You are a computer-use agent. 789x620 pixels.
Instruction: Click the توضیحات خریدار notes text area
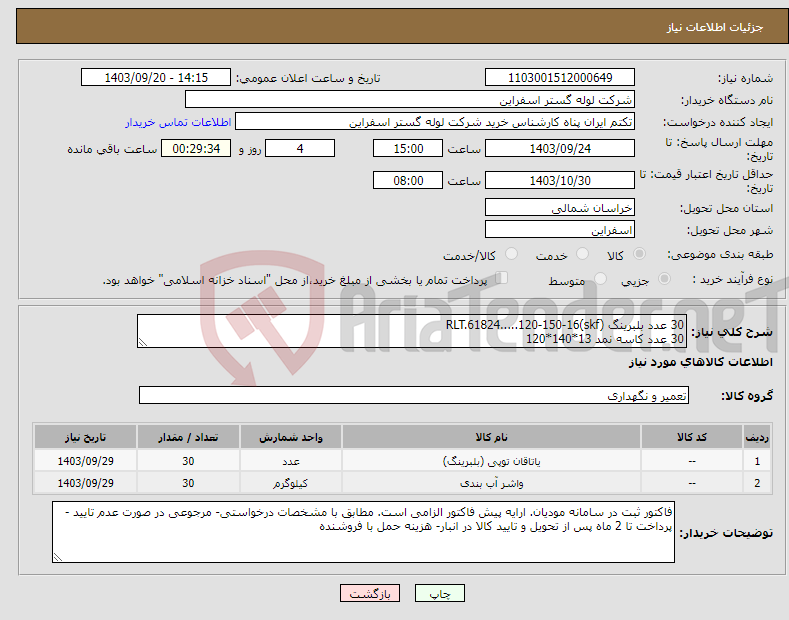[x=363, y=532]
